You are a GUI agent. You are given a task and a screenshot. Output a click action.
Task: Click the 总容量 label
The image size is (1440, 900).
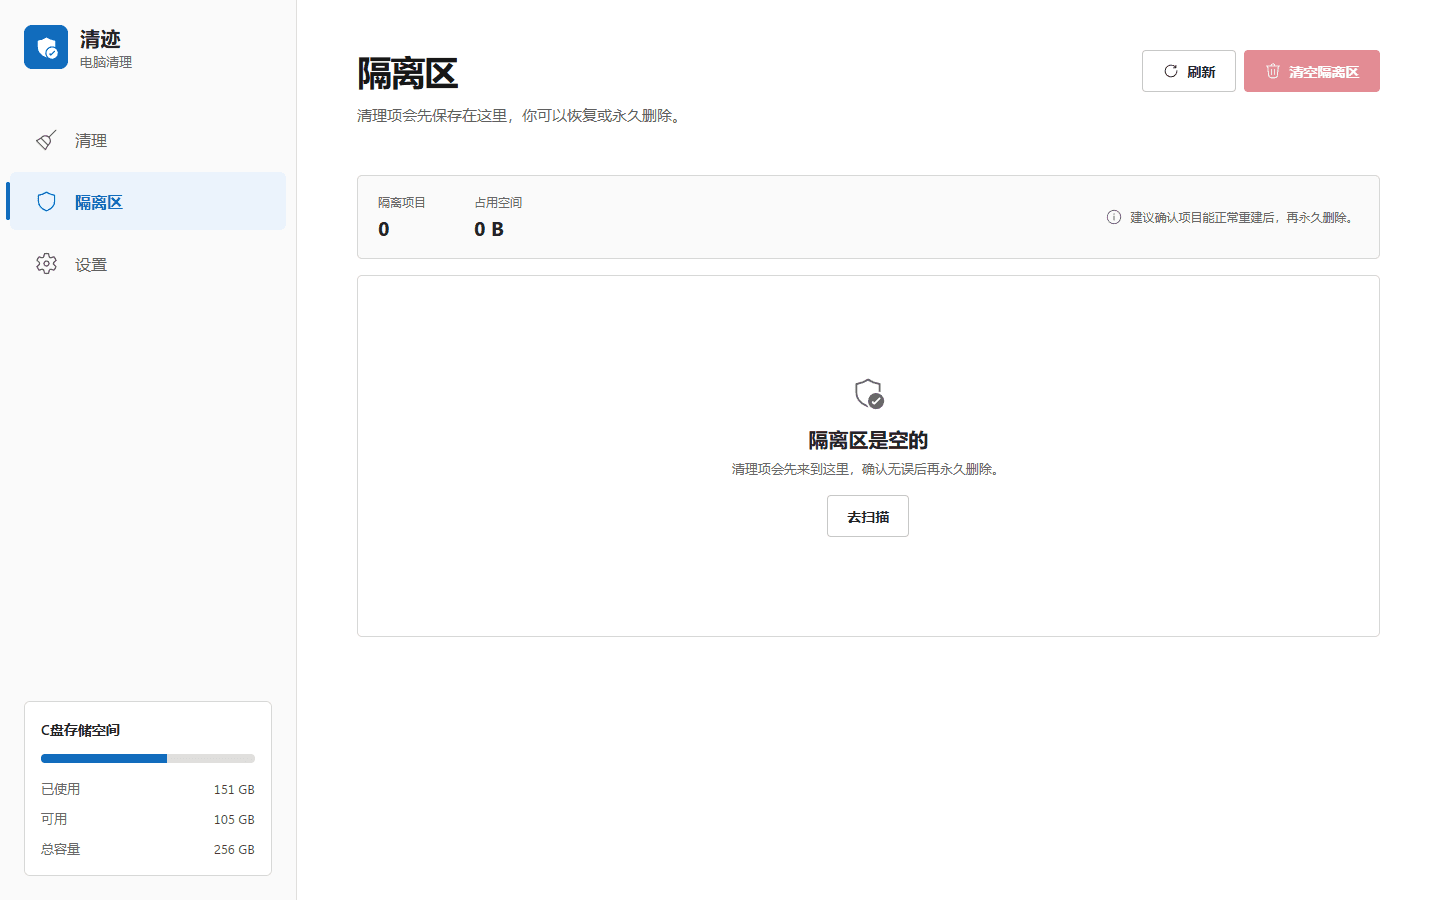click(61, 849)
